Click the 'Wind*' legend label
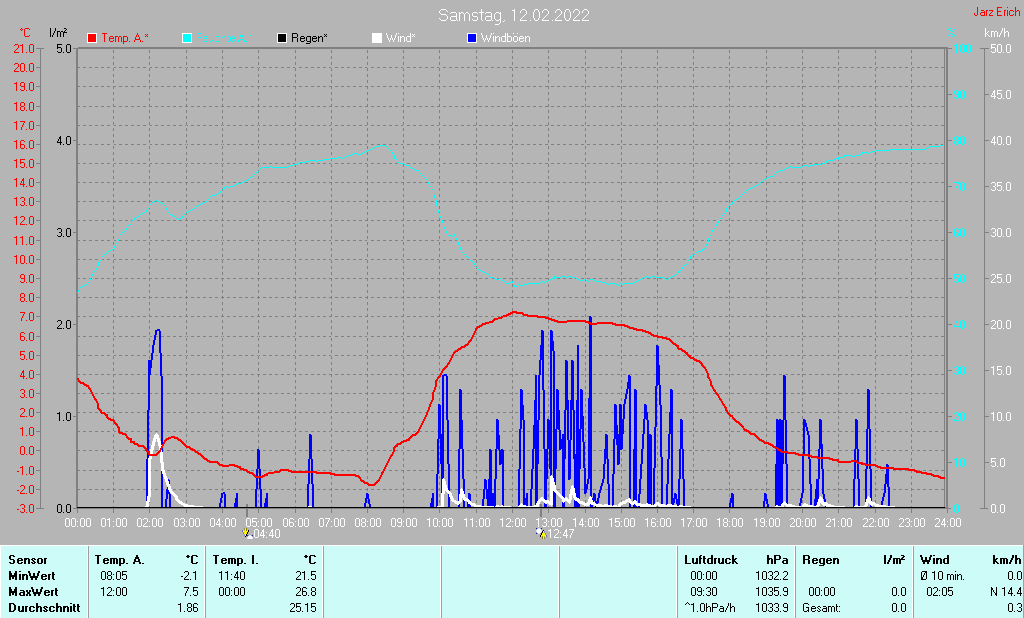 click(400, 39)
